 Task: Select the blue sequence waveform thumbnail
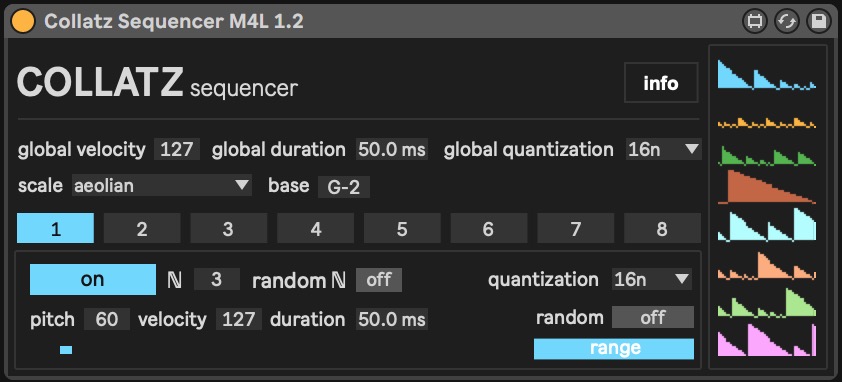click(767, 75)
